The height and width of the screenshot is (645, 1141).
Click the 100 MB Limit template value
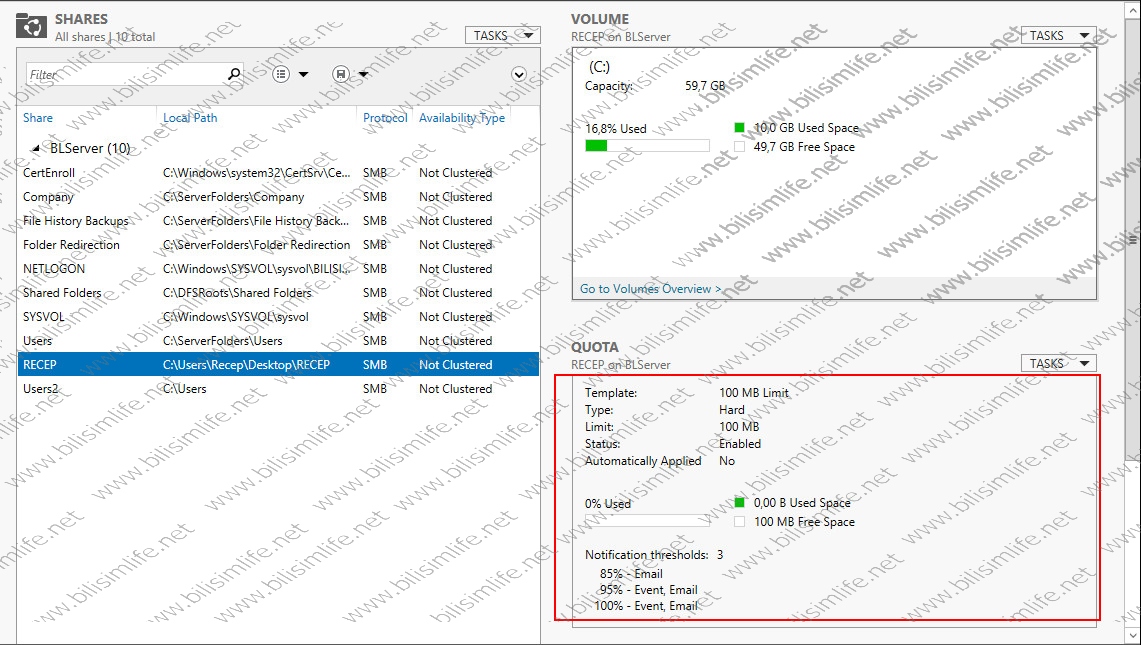coord(754,393)
